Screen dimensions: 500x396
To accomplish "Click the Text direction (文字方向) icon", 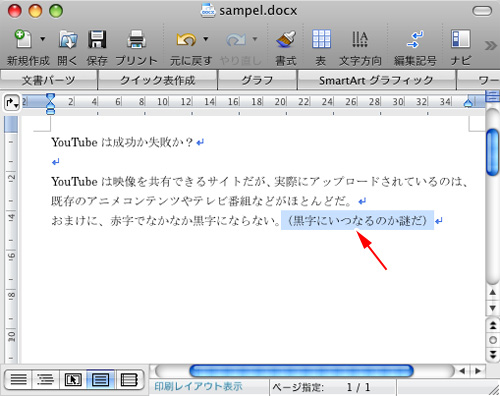I will pos(360,39).
